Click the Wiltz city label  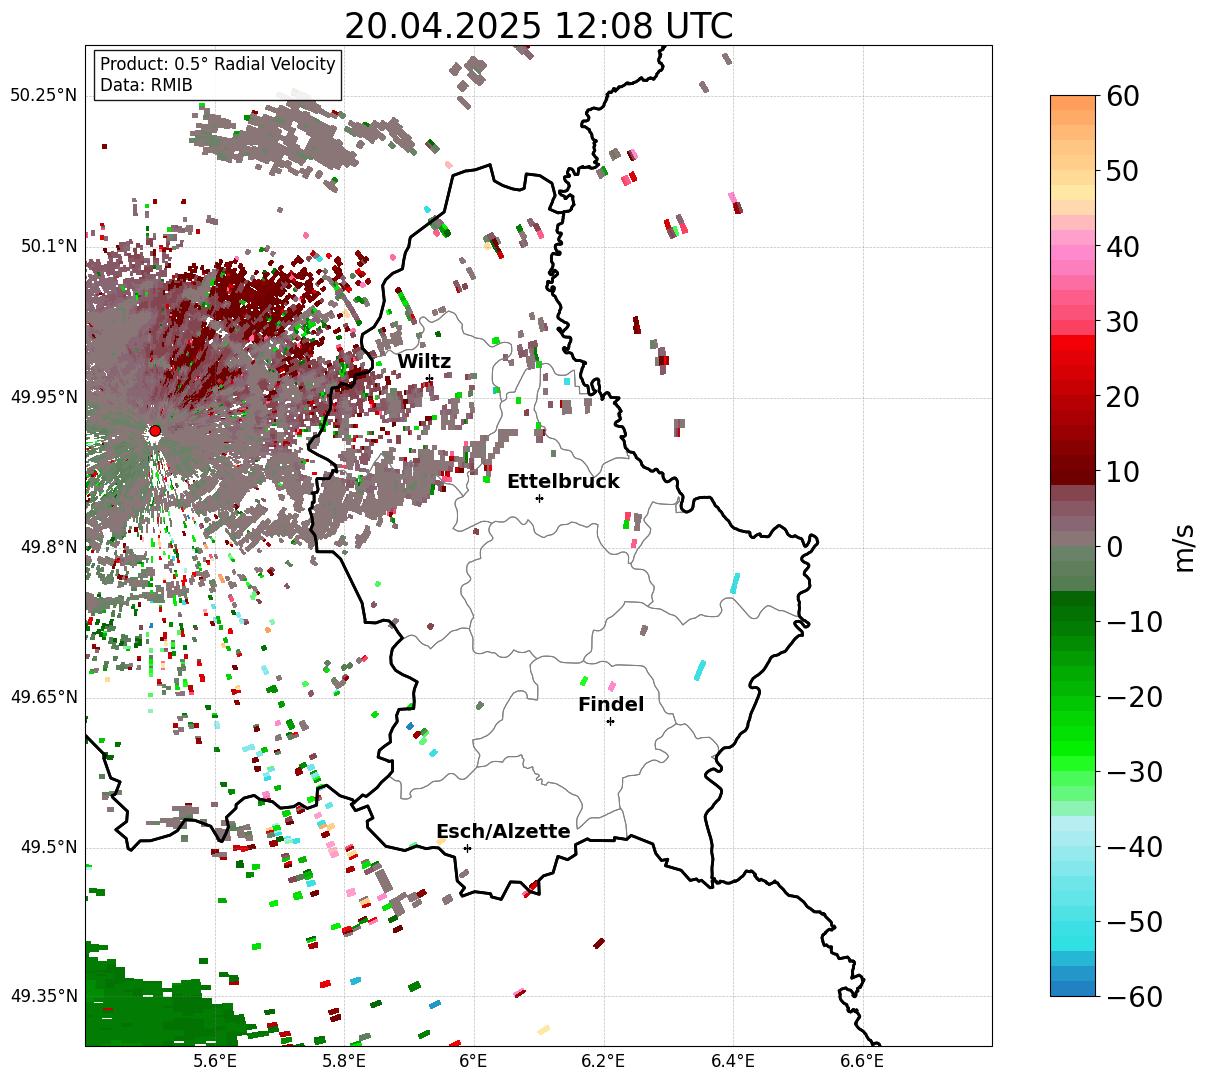[424, 362]
